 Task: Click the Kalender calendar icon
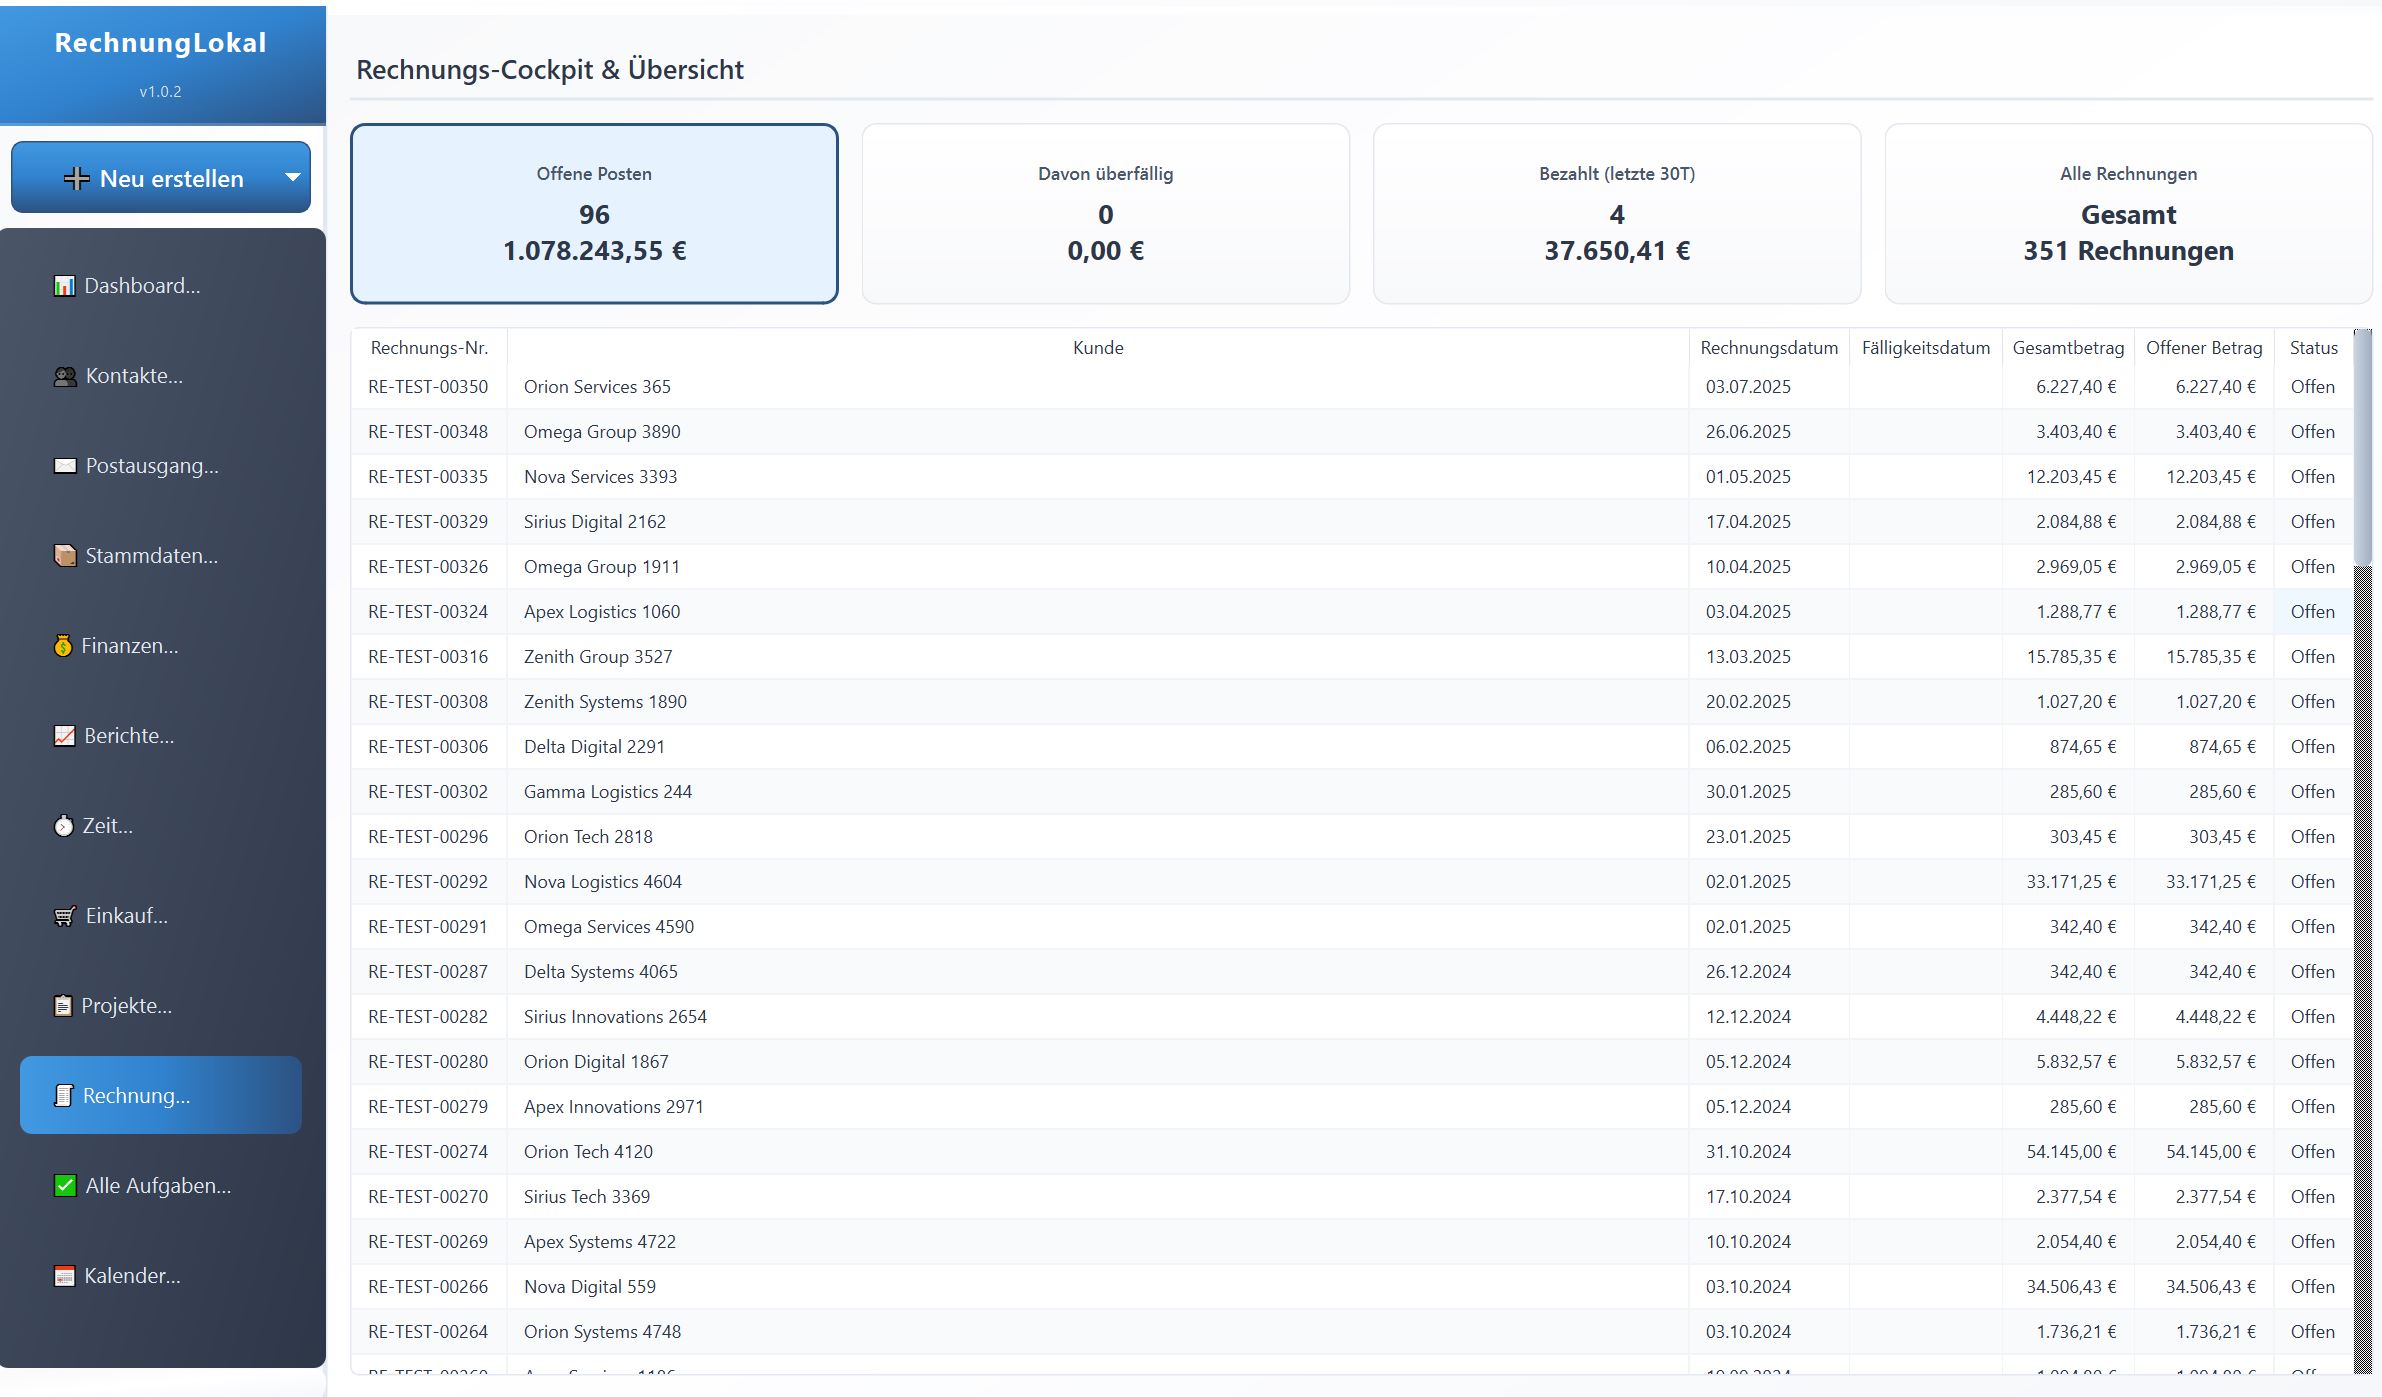coord(64,1276)
